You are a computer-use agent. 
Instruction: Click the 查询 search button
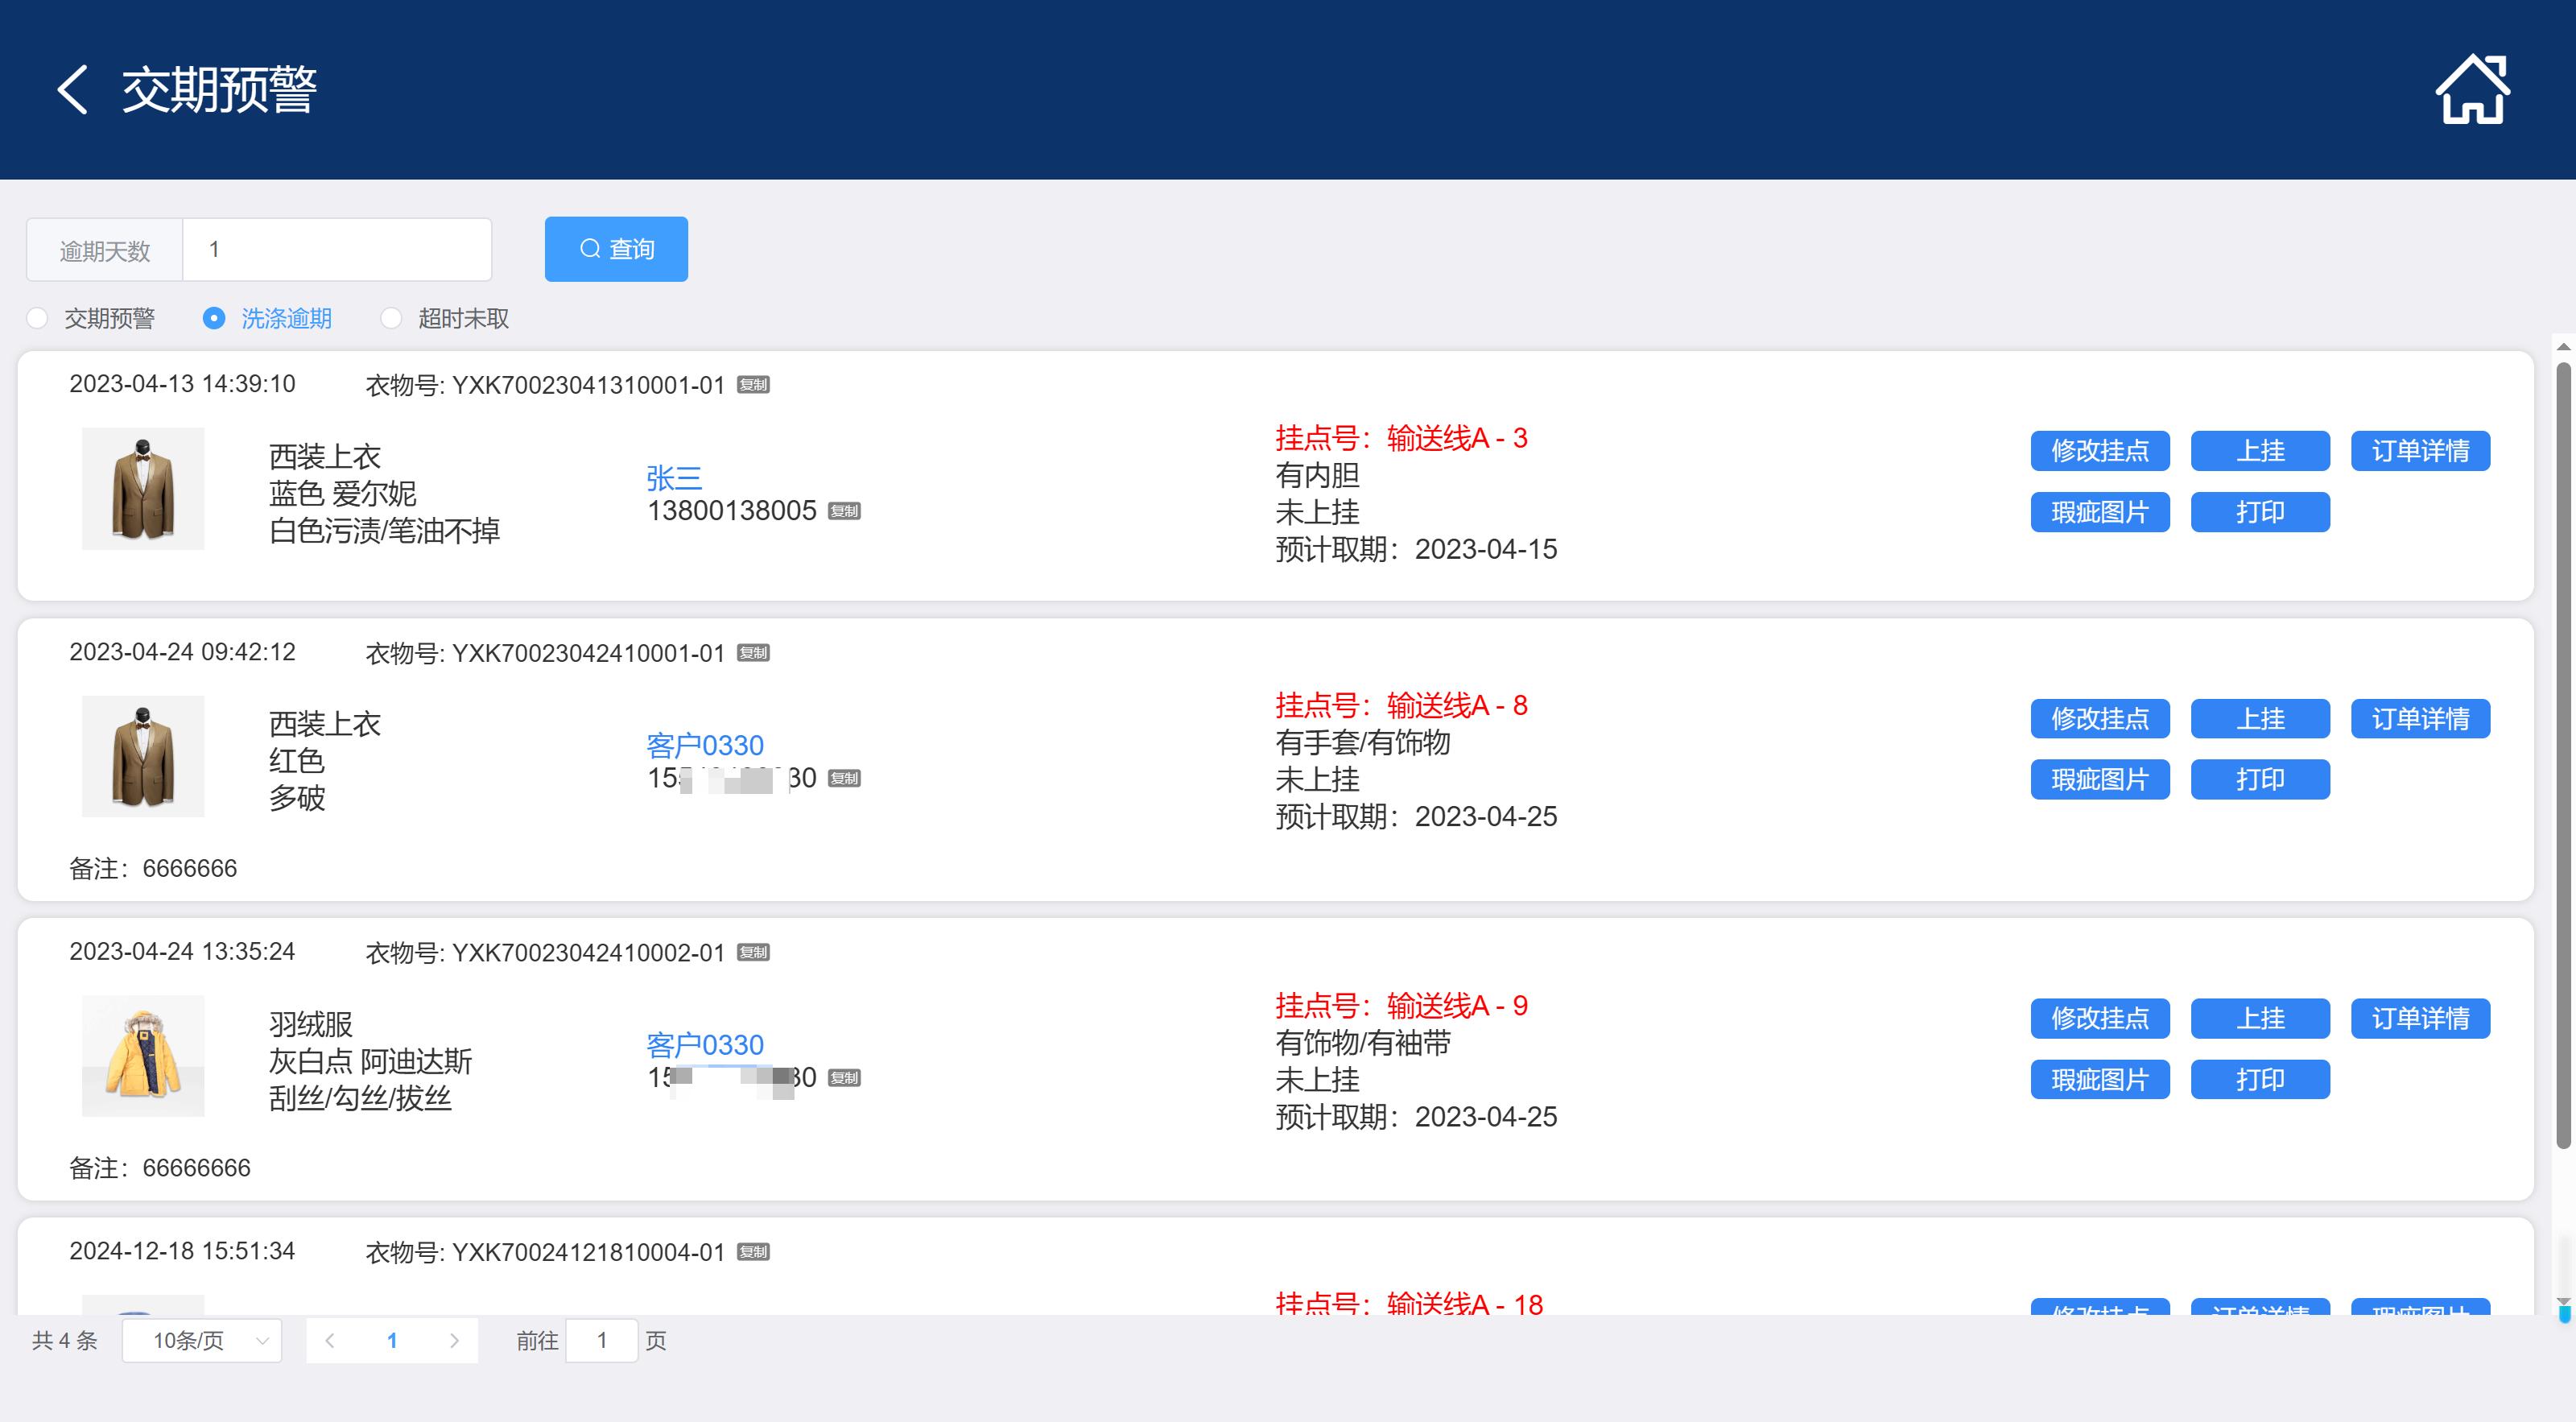[x=616, y=249]
